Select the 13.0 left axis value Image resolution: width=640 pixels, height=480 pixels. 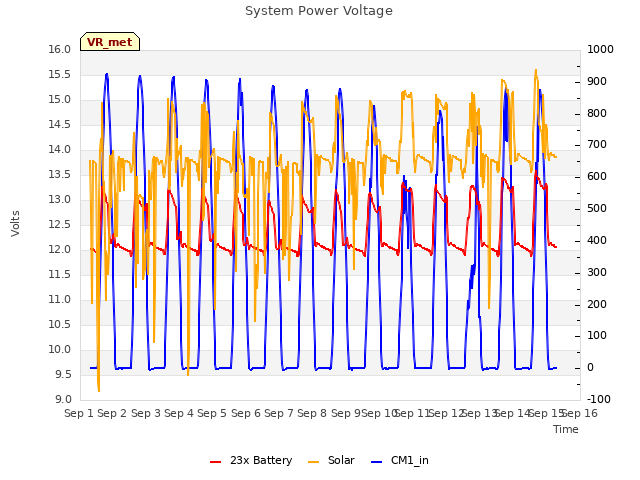click(60, 200)
